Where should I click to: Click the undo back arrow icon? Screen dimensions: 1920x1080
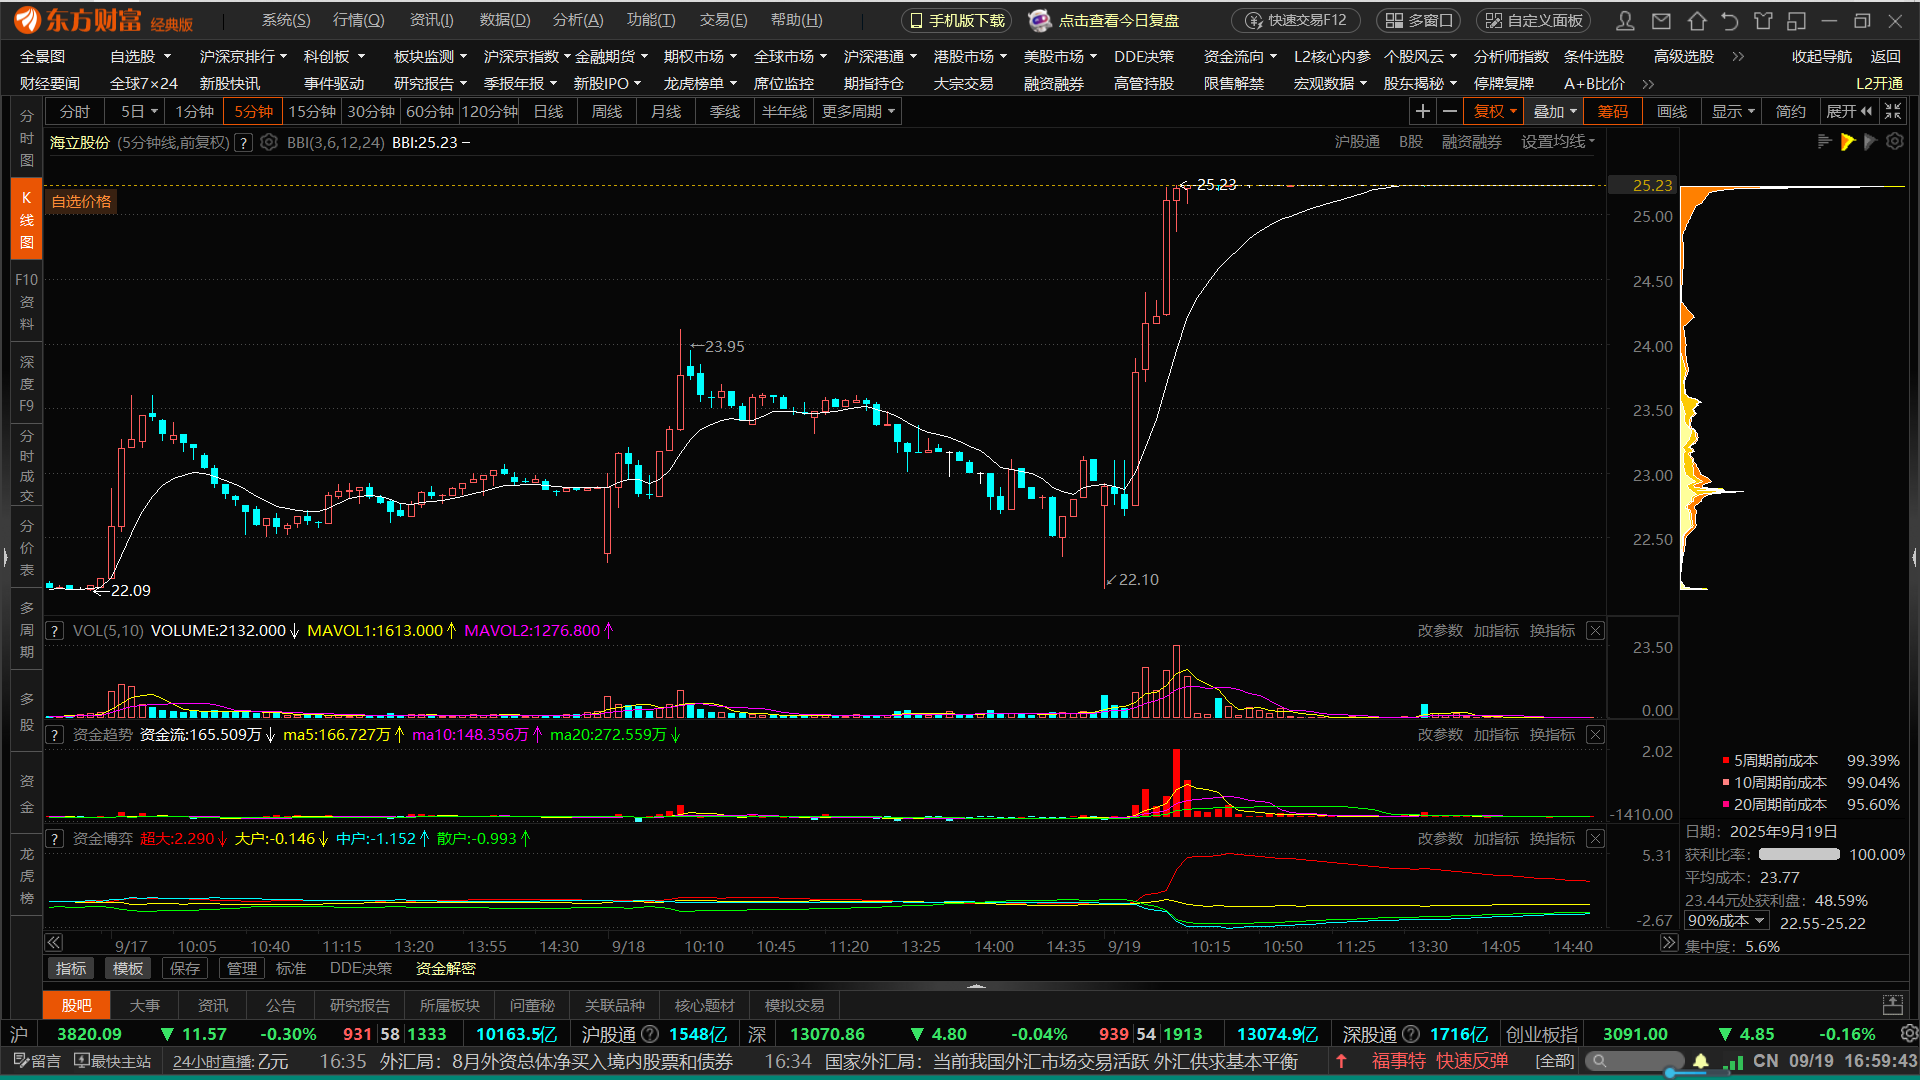[1730, 20]
